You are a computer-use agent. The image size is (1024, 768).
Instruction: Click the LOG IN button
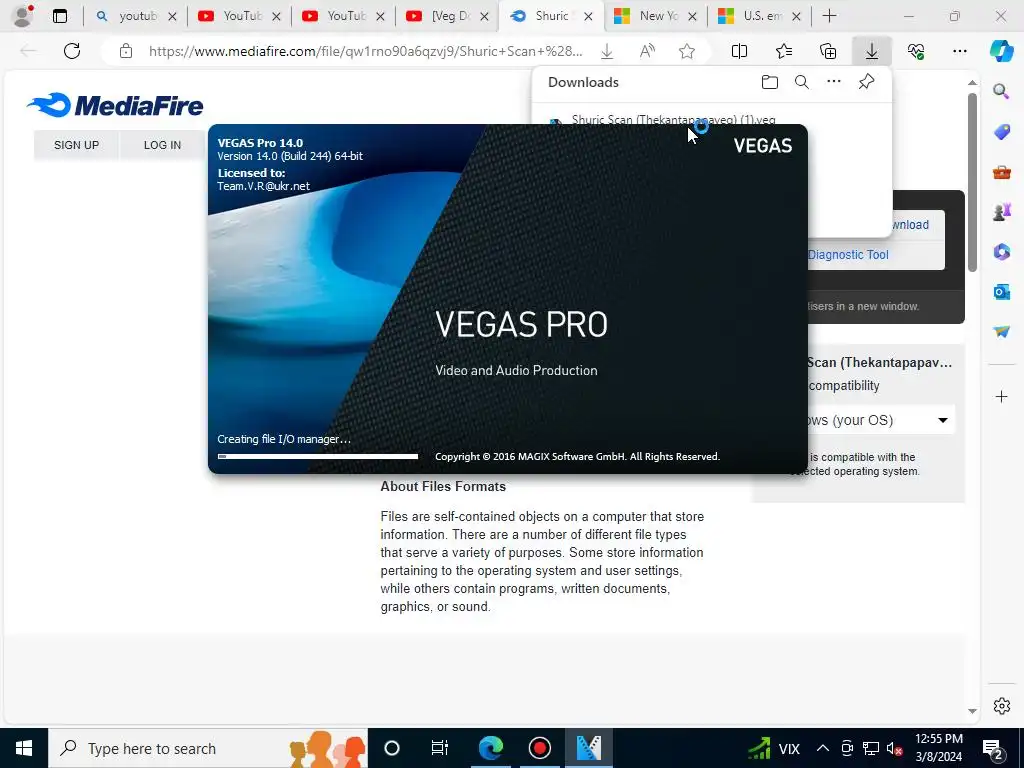point(162,145)
